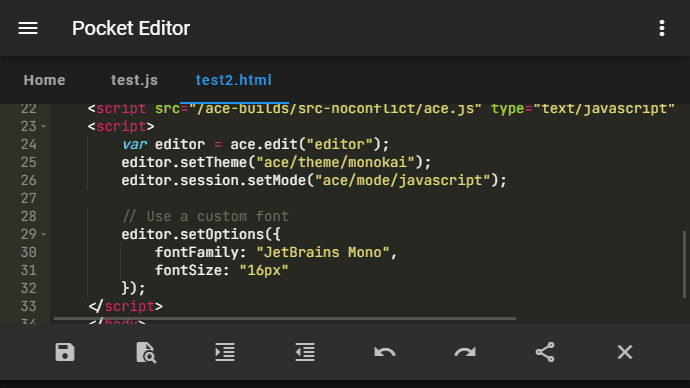Select the test2.html tab
Screen dimensions: 690x388
[x=234, y=80]
